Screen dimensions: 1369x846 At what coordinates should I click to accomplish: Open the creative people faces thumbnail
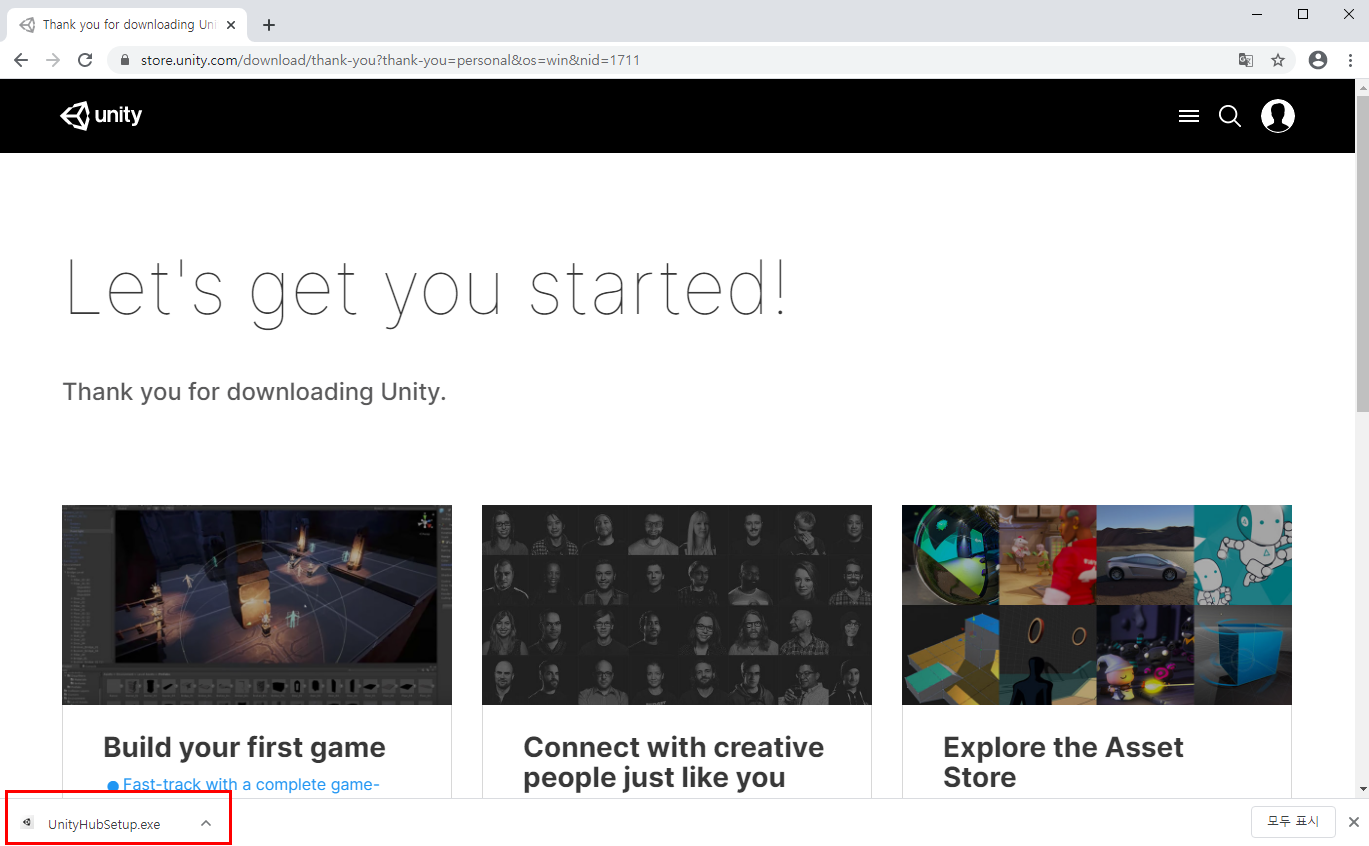[677, 605]
